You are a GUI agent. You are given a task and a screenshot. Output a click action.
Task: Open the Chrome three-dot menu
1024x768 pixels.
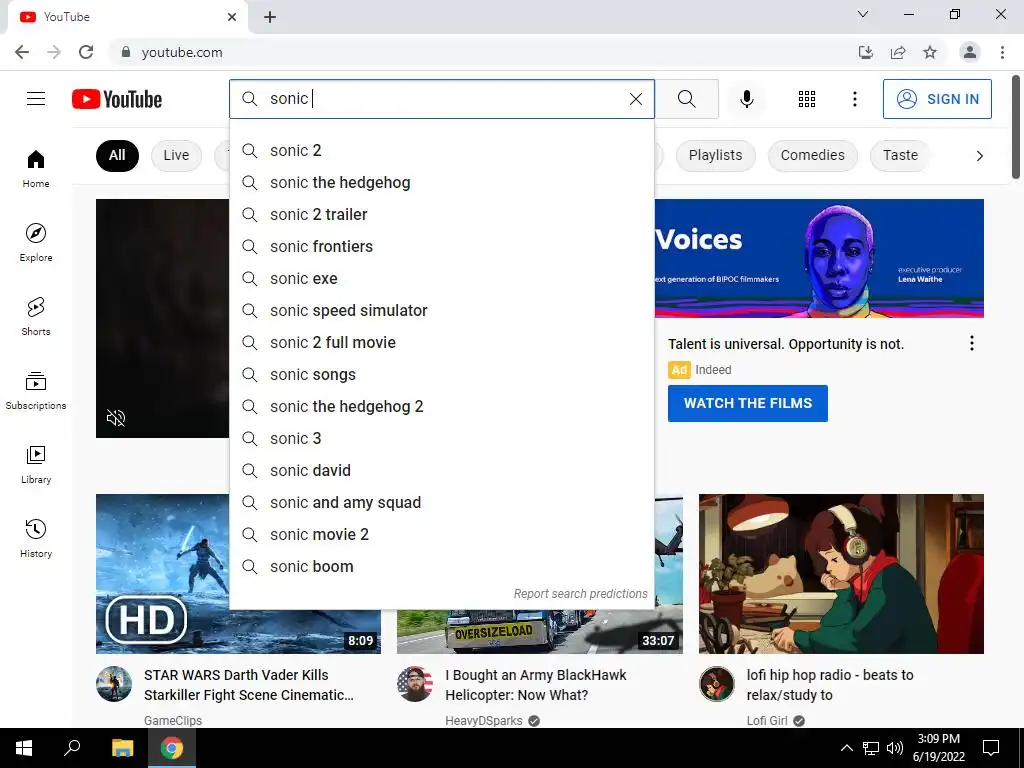click(1002, 52)
